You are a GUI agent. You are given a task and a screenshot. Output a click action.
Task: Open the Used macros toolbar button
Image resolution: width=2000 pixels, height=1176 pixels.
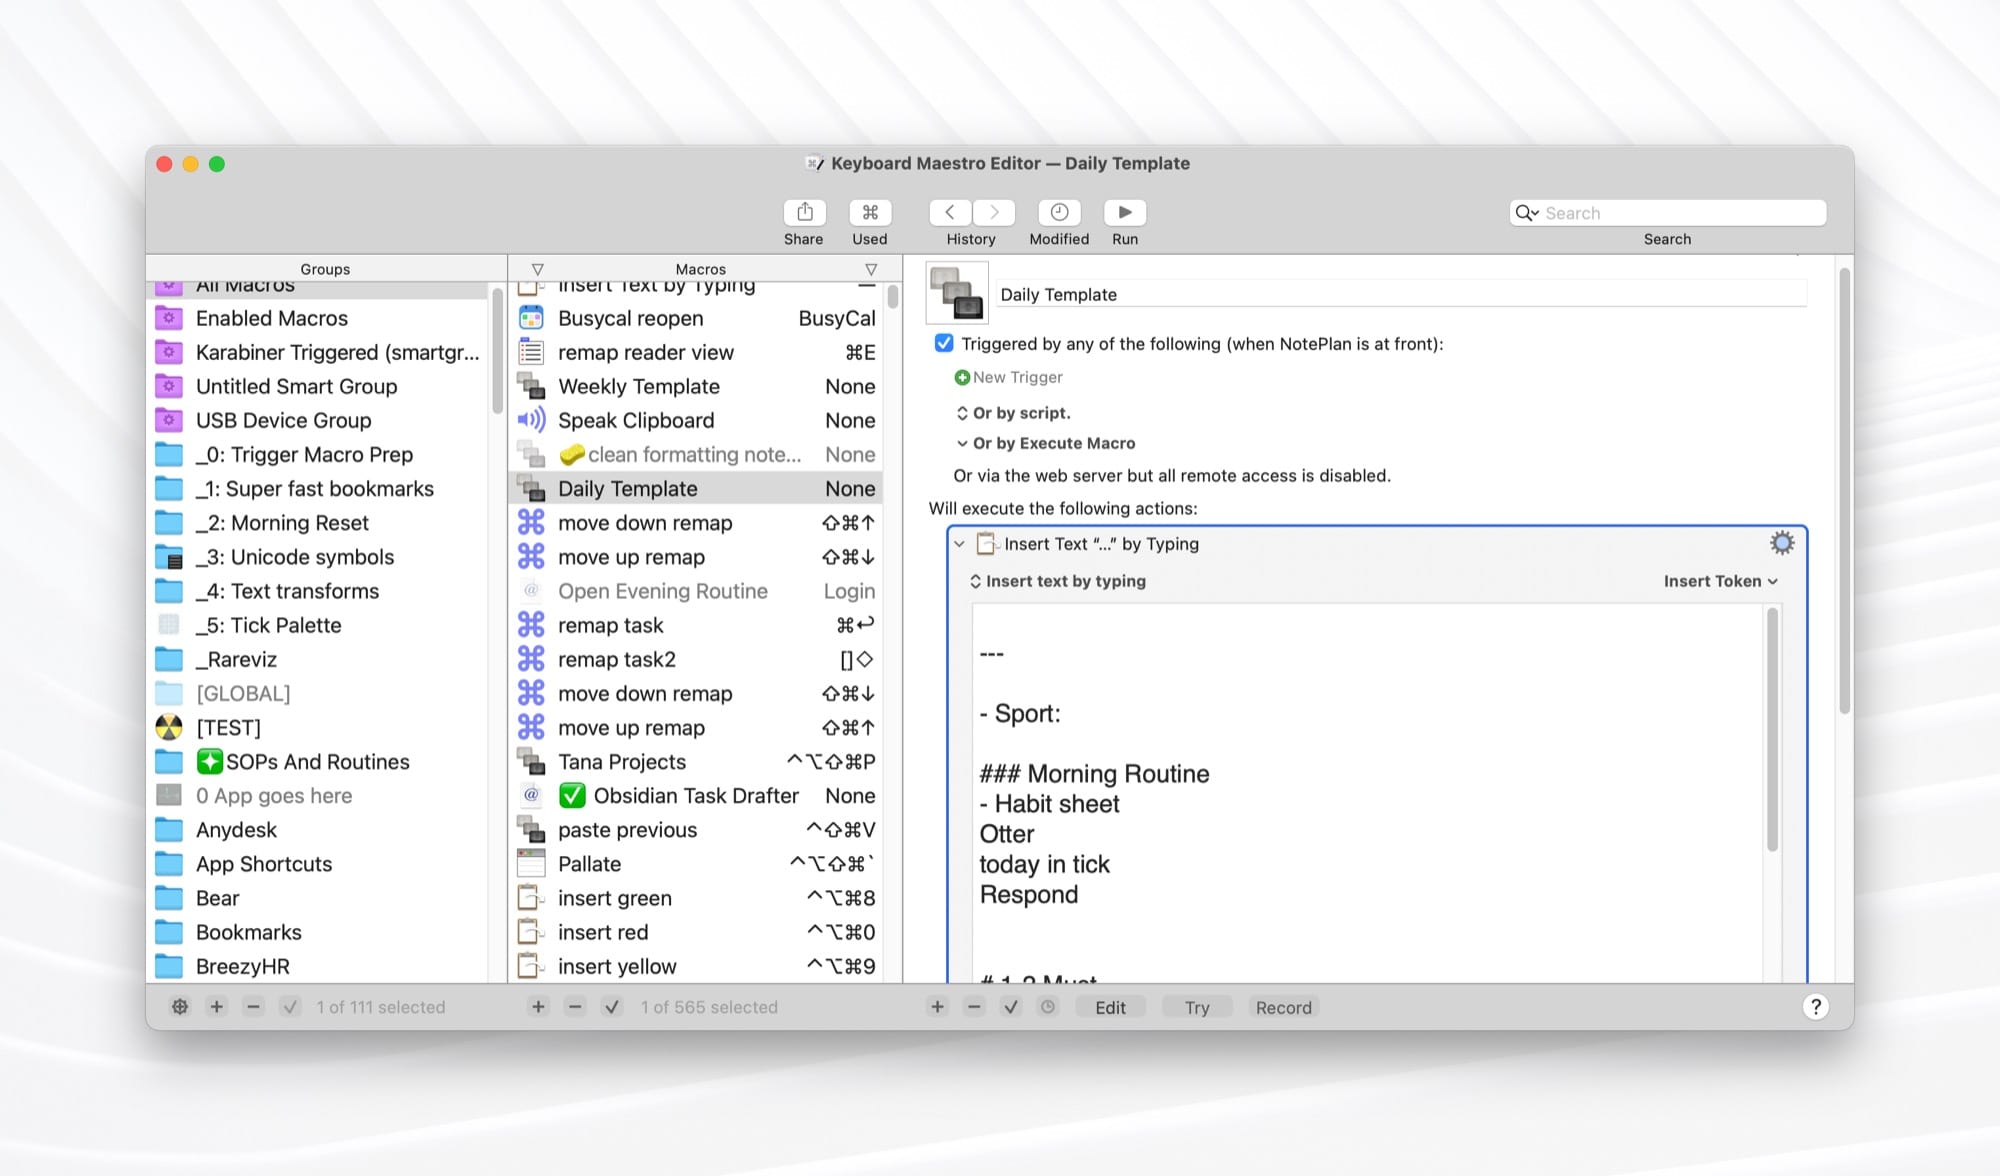click(x=870, y=212)
